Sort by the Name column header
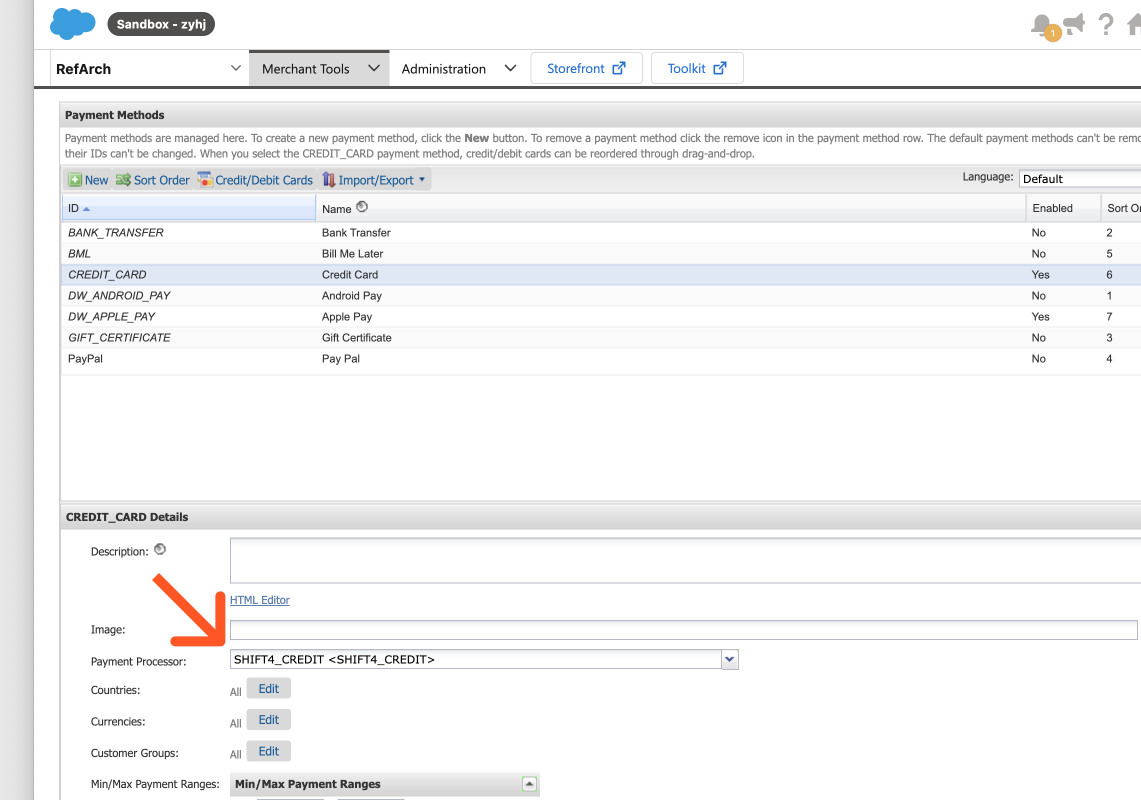The image size is (1141, 800). pos(670,208)
